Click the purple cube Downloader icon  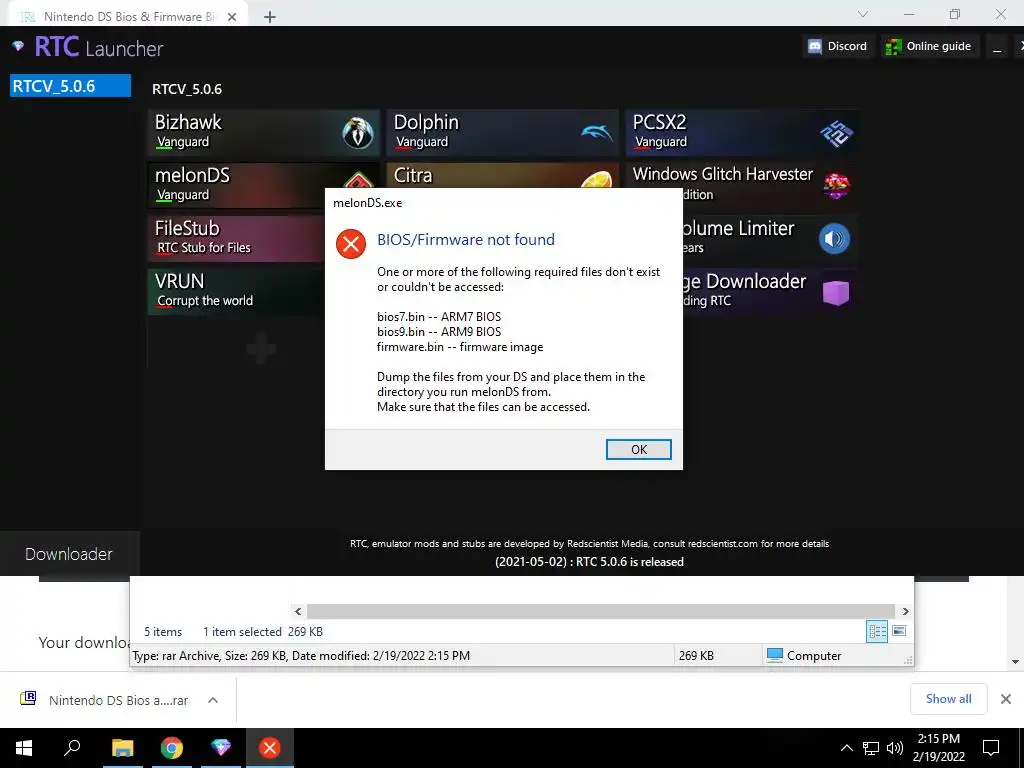point(836,292)
